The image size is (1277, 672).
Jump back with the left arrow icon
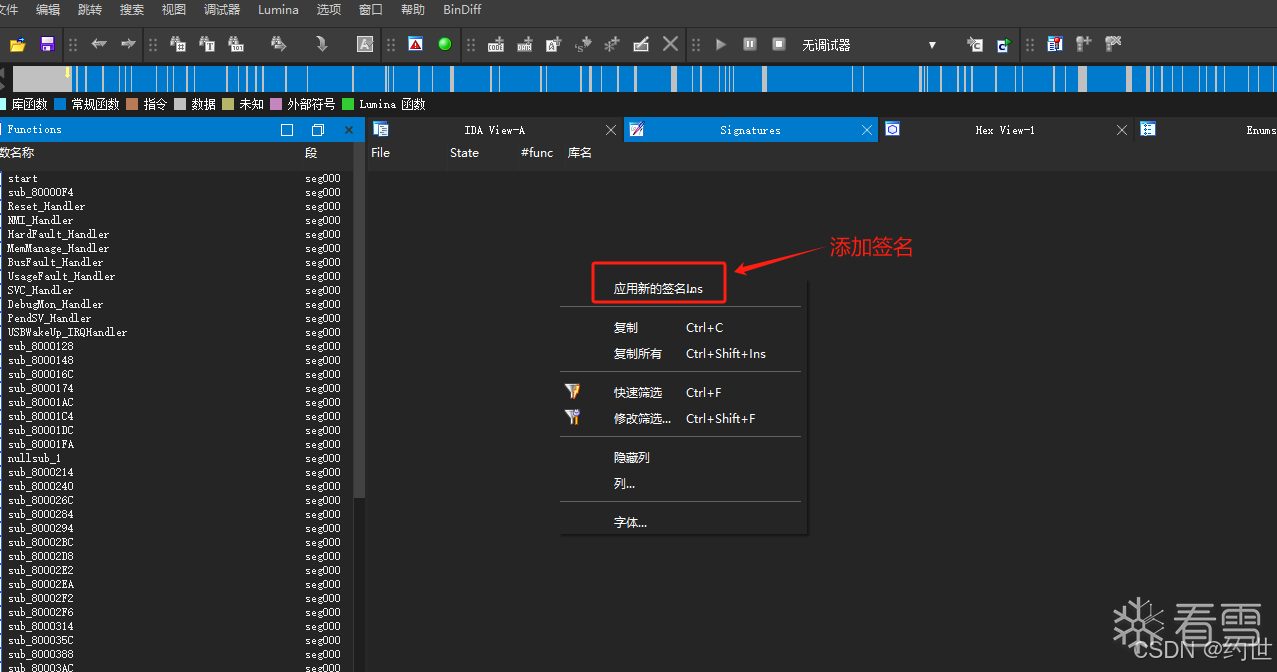pyautogui.click(x=99, y=44)
